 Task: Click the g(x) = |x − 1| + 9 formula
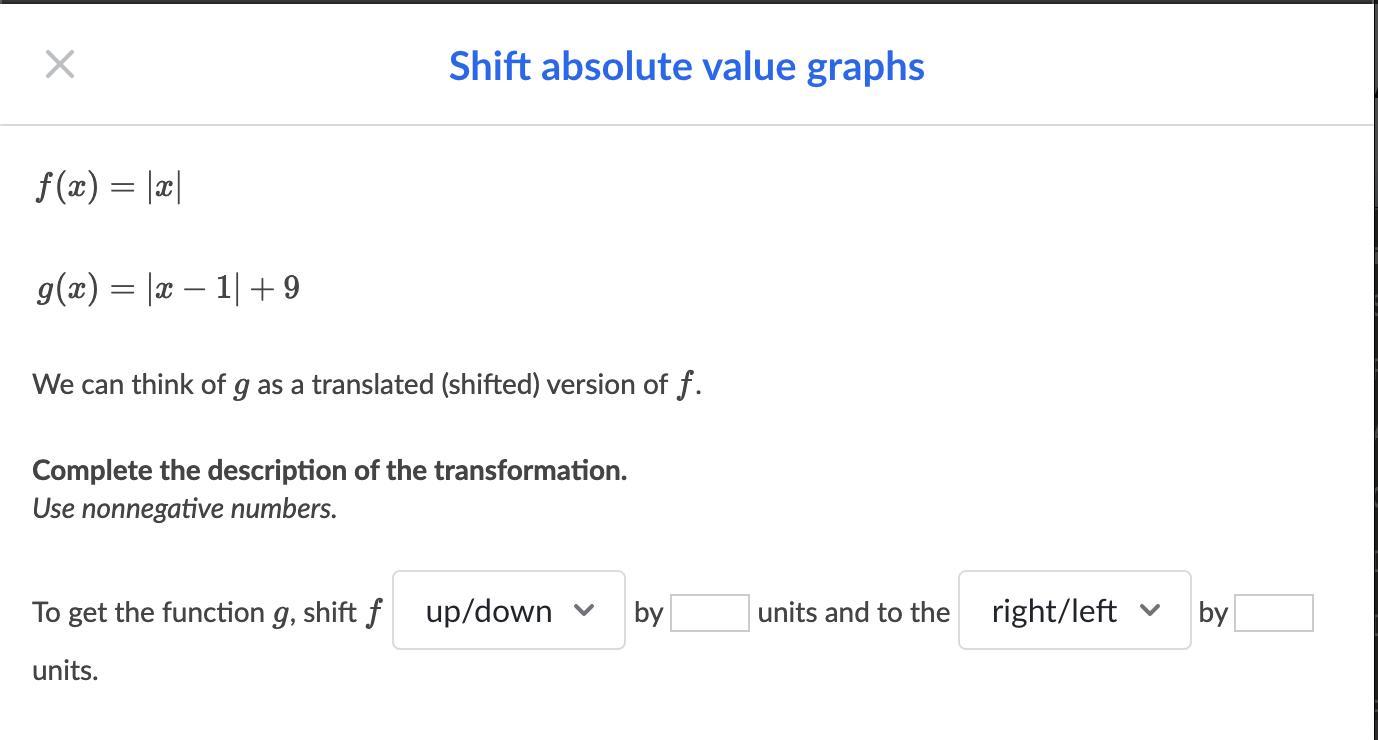[168, 288]
